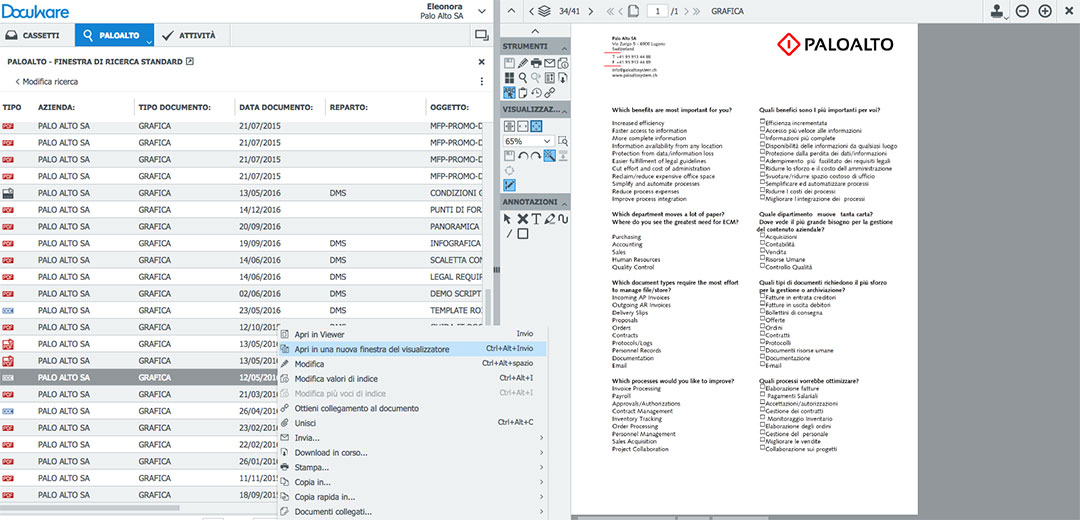Click the black magnifier search icon
The height and width of the screenshot is (520, 1080).
523,77
